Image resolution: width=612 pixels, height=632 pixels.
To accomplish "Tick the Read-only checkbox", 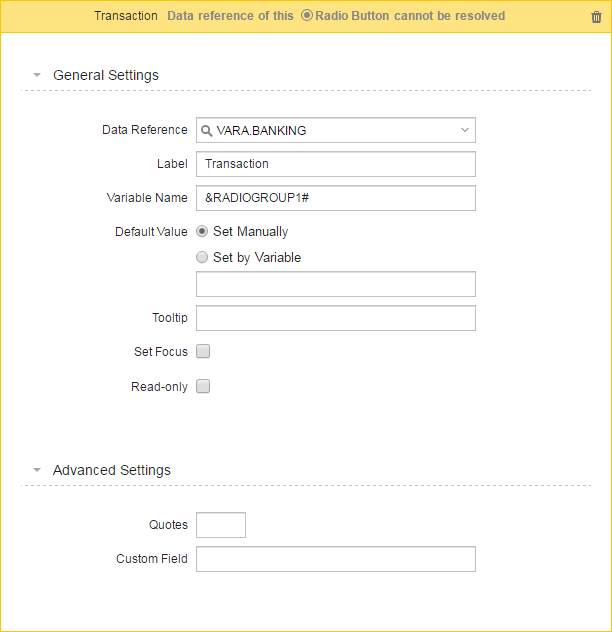I will pos(203,386).
